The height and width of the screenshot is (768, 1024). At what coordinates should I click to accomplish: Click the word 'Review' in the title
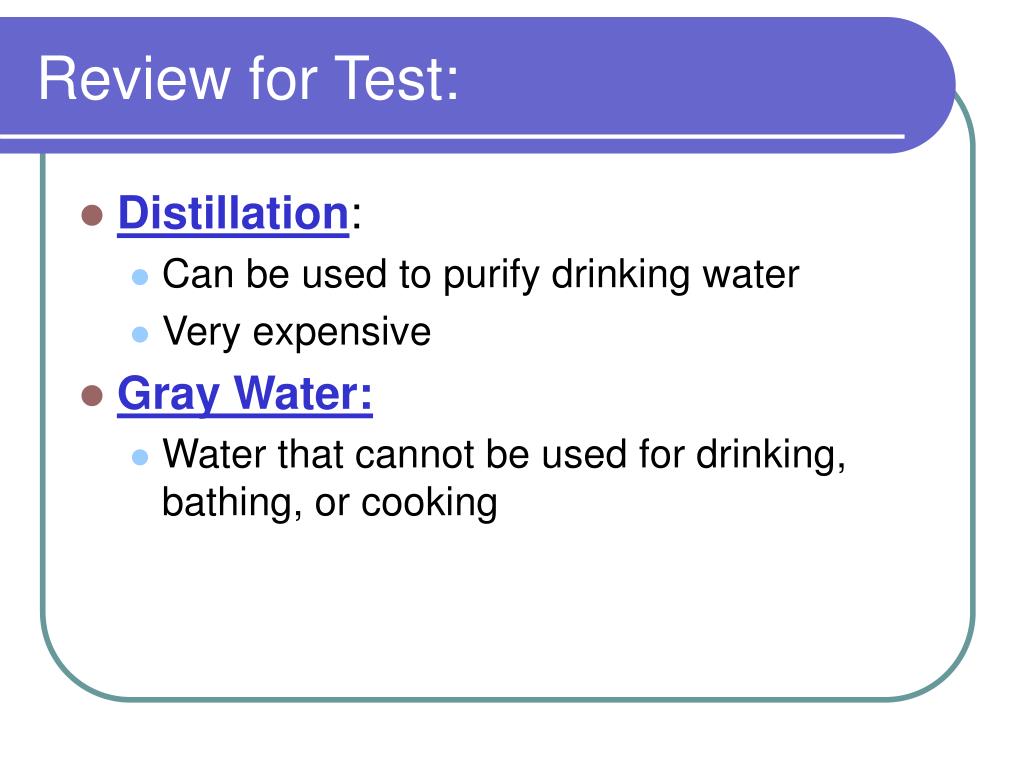135,78
